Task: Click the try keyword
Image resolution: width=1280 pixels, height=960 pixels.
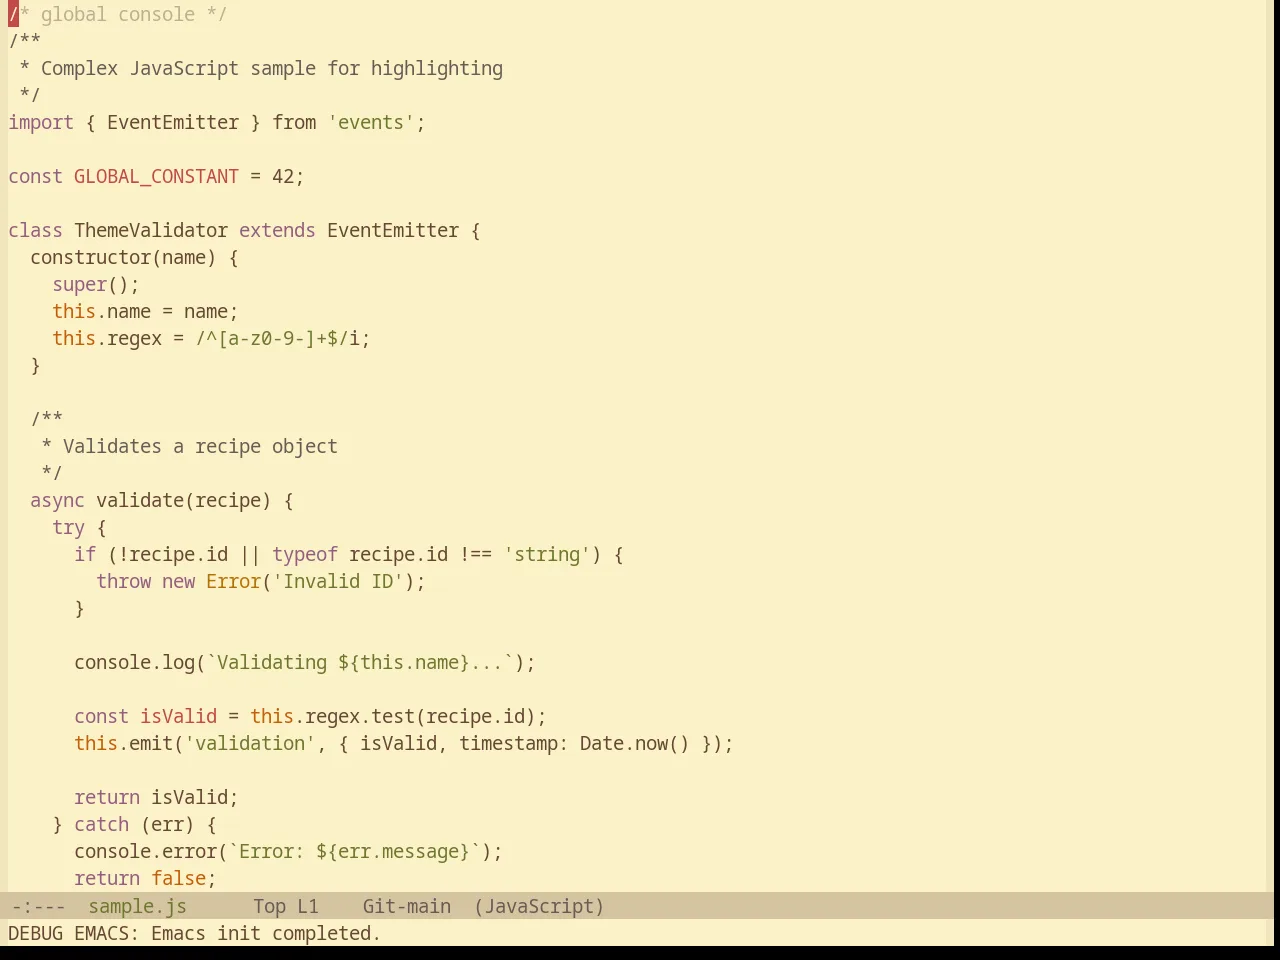Action: (68, 527)
